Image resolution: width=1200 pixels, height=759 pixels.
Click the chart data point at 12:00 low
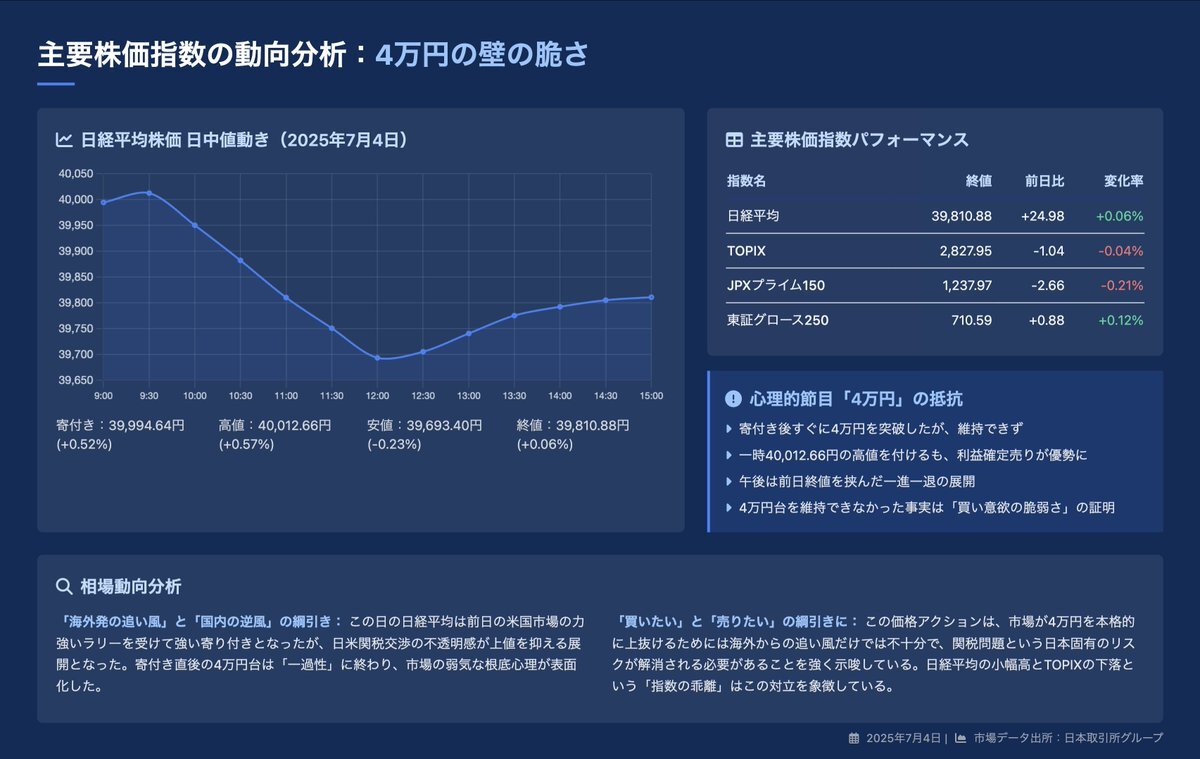[377, 357]
